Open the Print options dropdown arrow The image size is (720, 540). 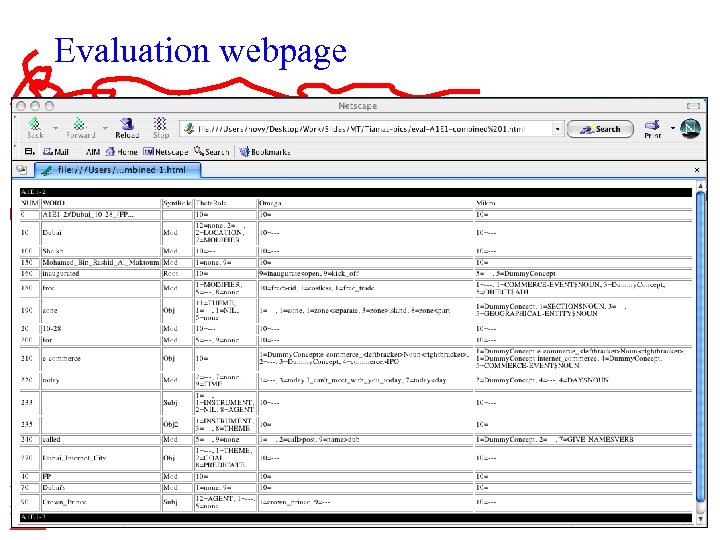pos(673,128)
